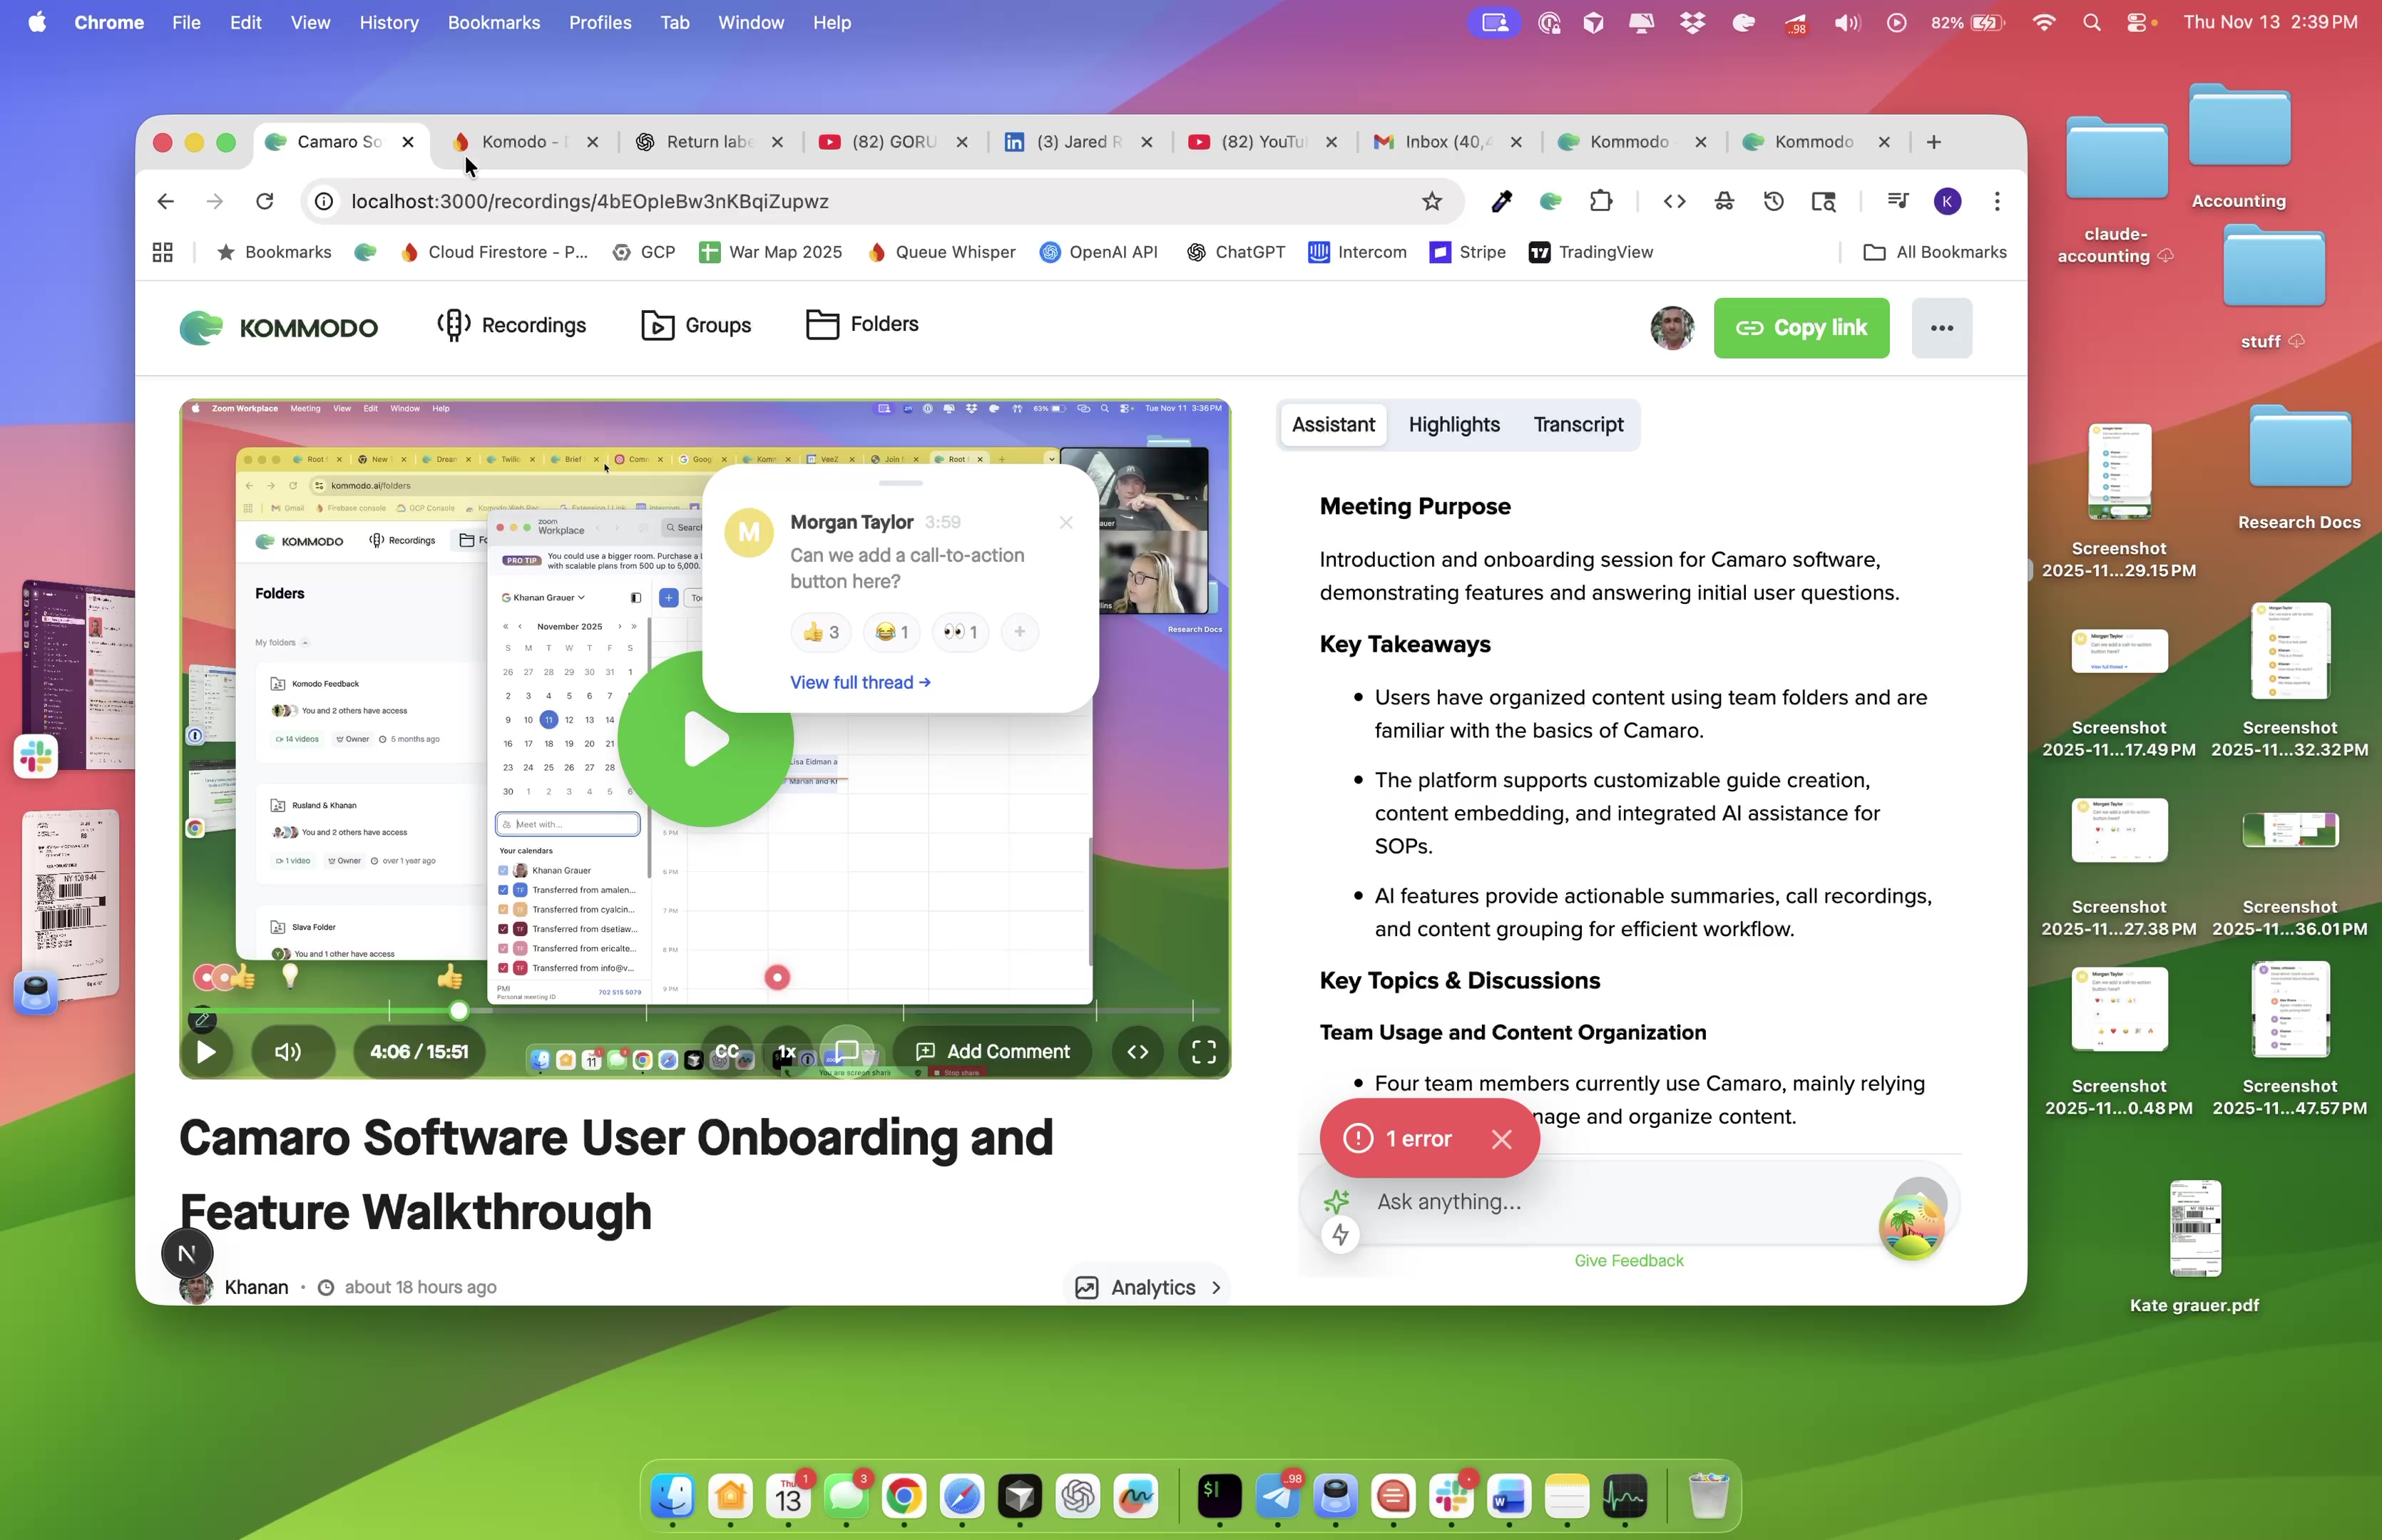Image resolution: width=2382 pixels, height=1540 pixels.
Task: Open the Kommodo extension in toolbar
Action: (1551, 201)
